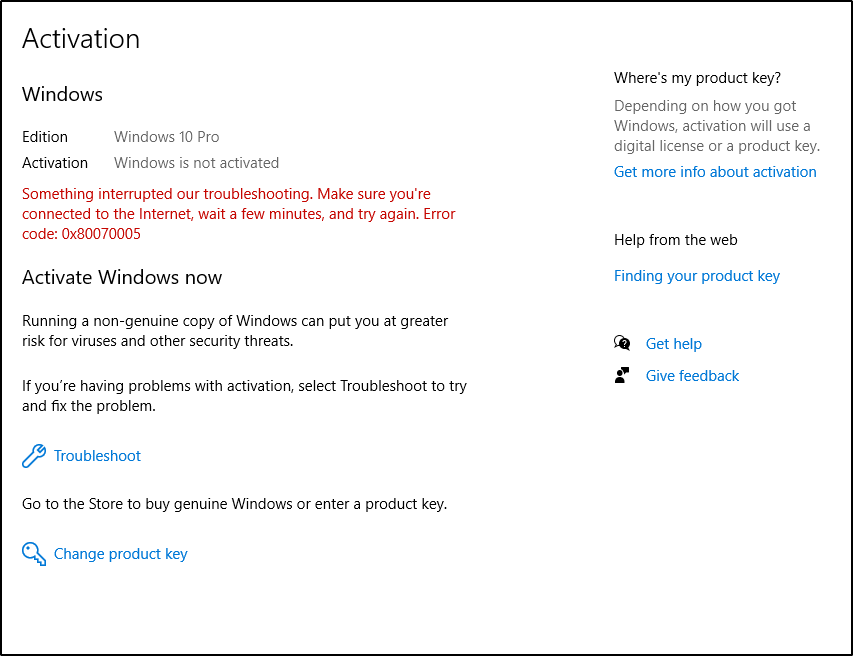Click the key icon beside Change product key
Image resolution: width=853 pixels, height=656 pixels.
point(34,554)
